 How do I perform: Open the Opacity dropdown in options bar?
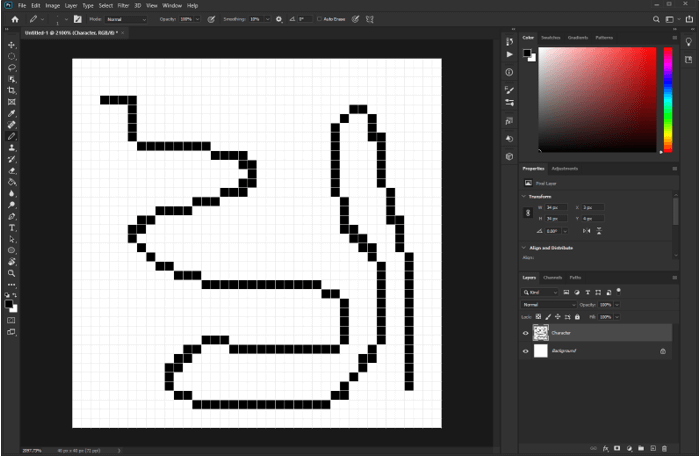coord(197,19)
